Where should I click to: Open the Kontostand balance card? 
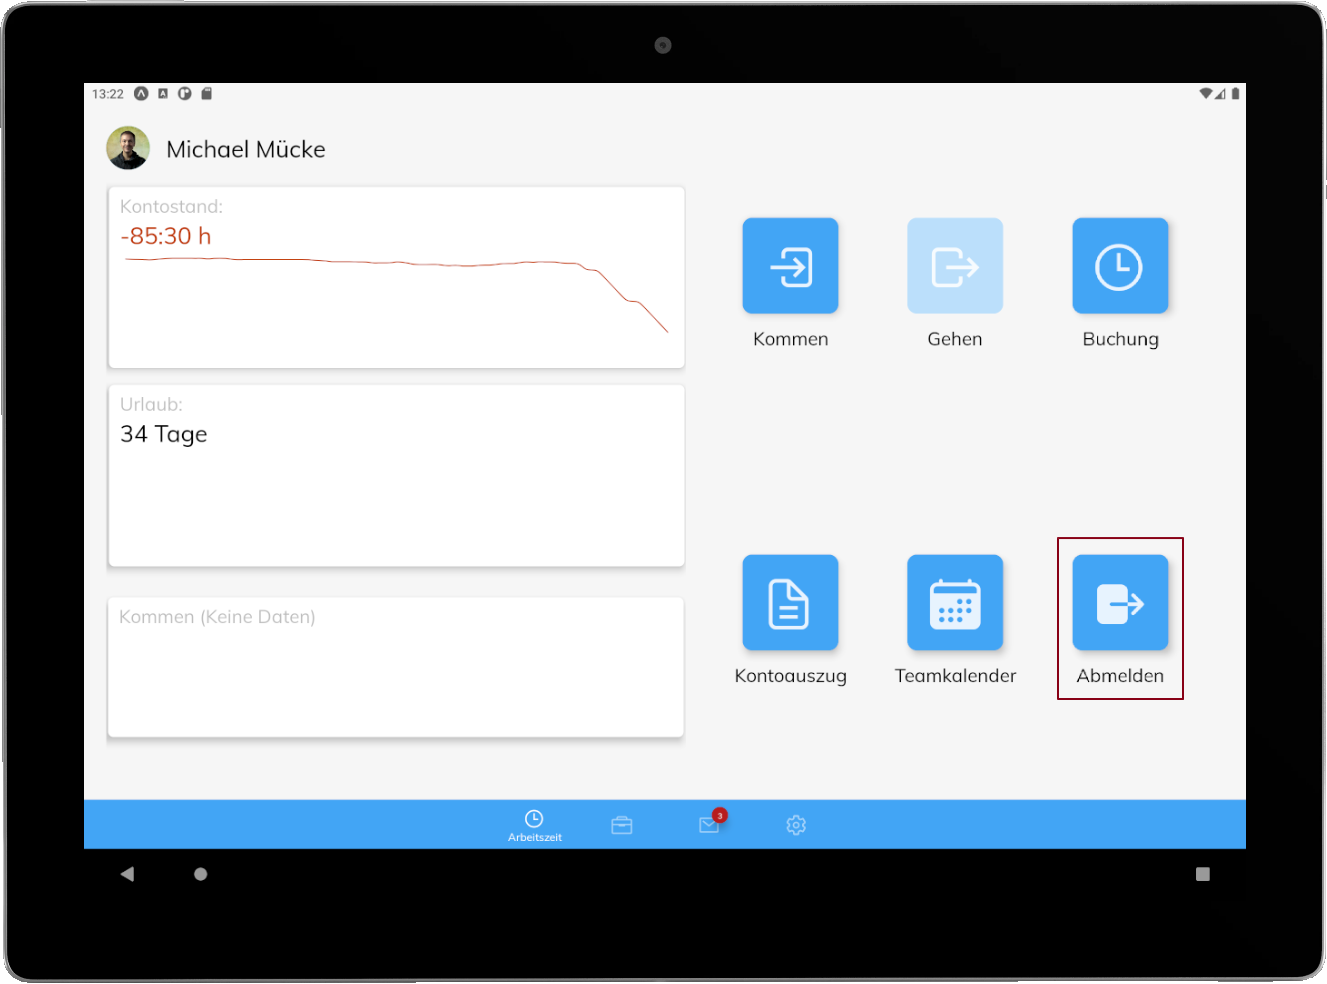pyautogui.click(x=396, y=277)
